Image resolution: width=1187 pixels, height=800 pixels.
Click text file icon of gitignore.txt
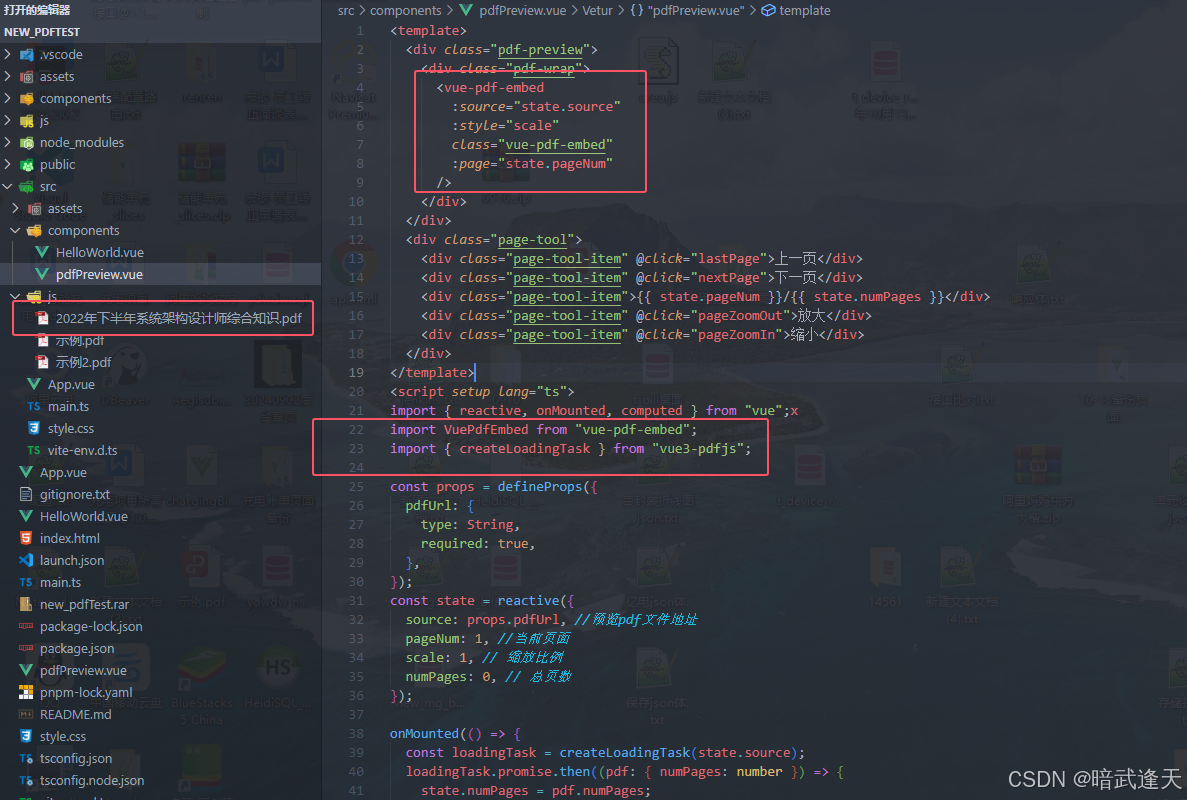26,494
